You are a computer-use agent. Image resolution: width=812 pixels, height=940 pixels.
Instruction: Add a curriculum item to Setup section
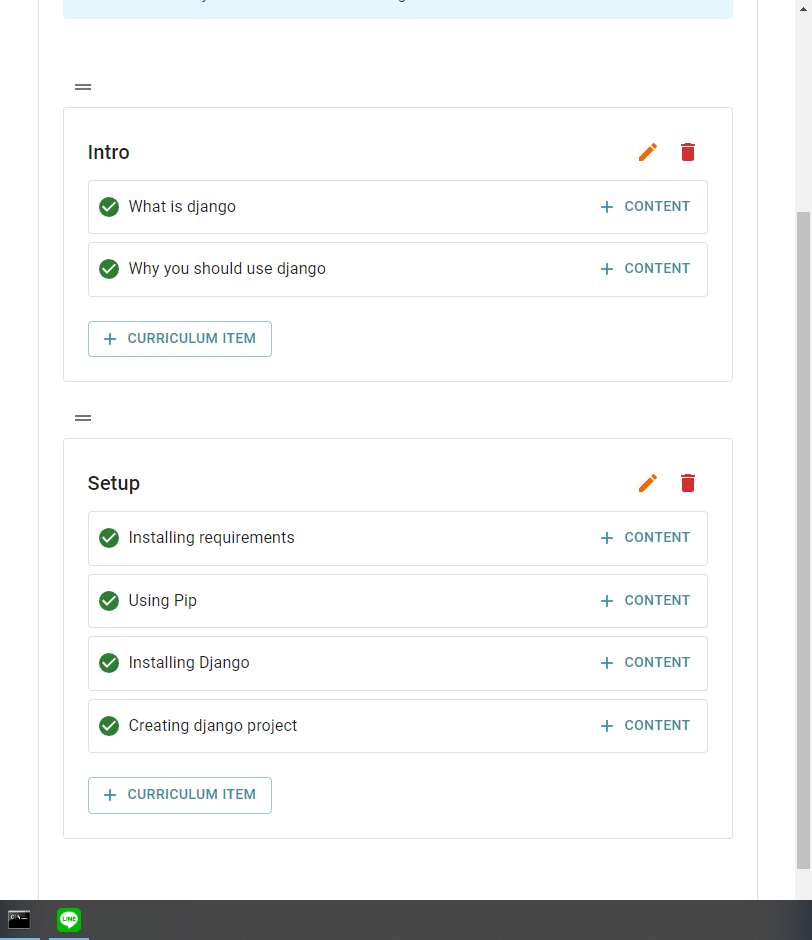180,795
